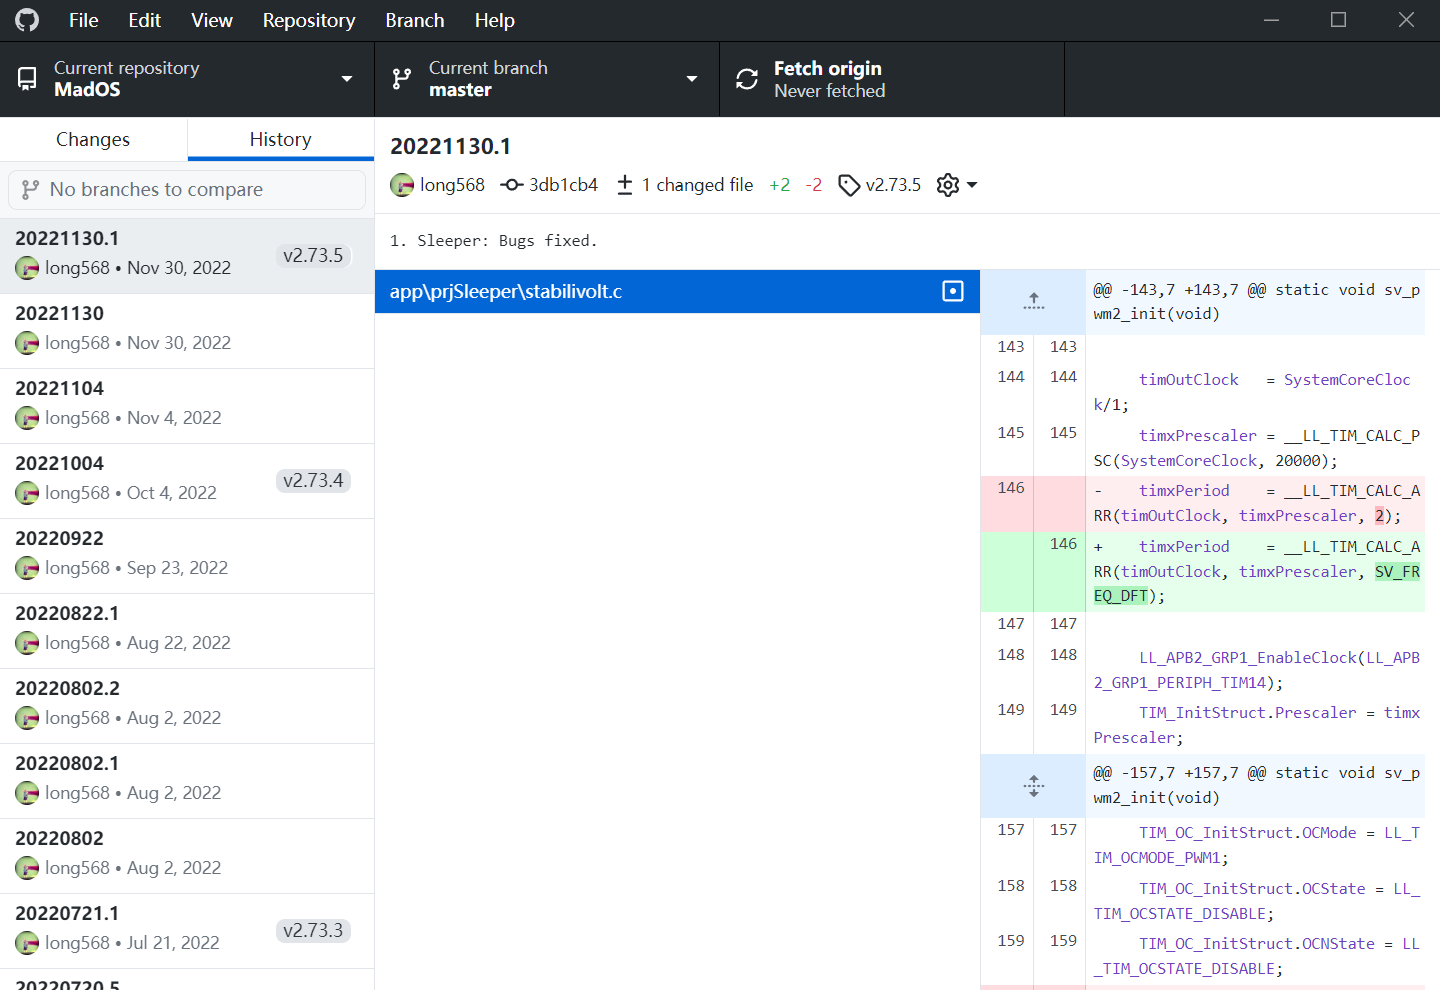Click commit message 'Sleeper: Bugs fixed.'
1440x990 pixels.
(x=493, y=241)
